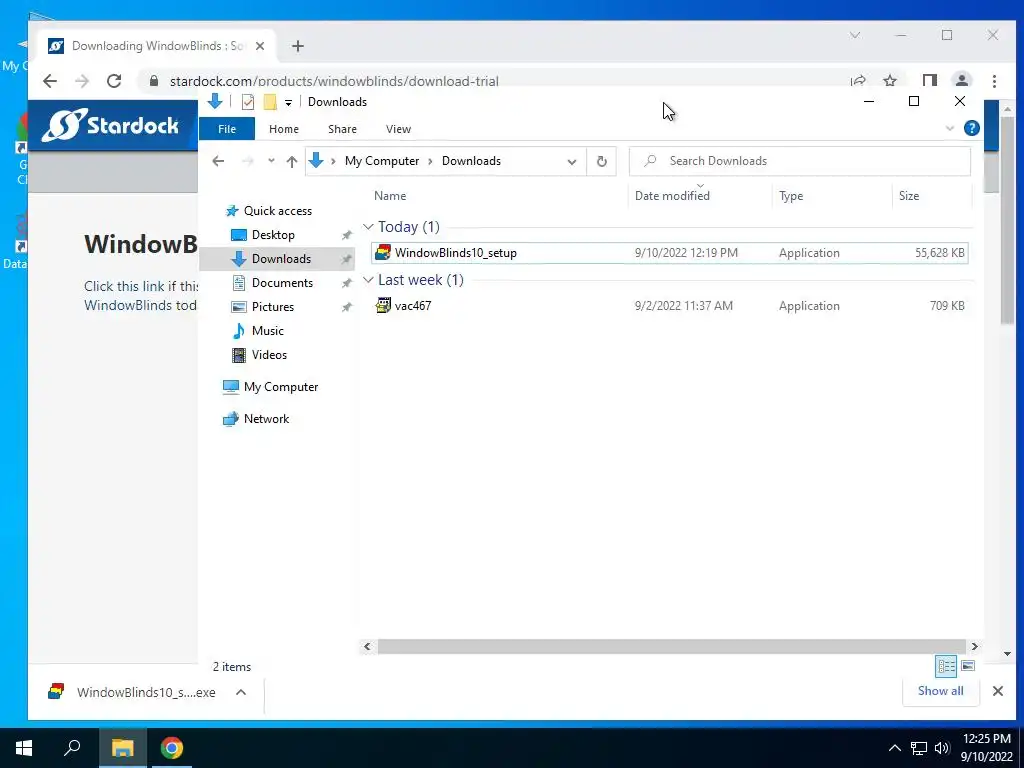Open the Customize Quick Access Toolbar dropdown arrow
Image resolution: width=1024 pixels, height=768 pixels.
coord(288,103)
